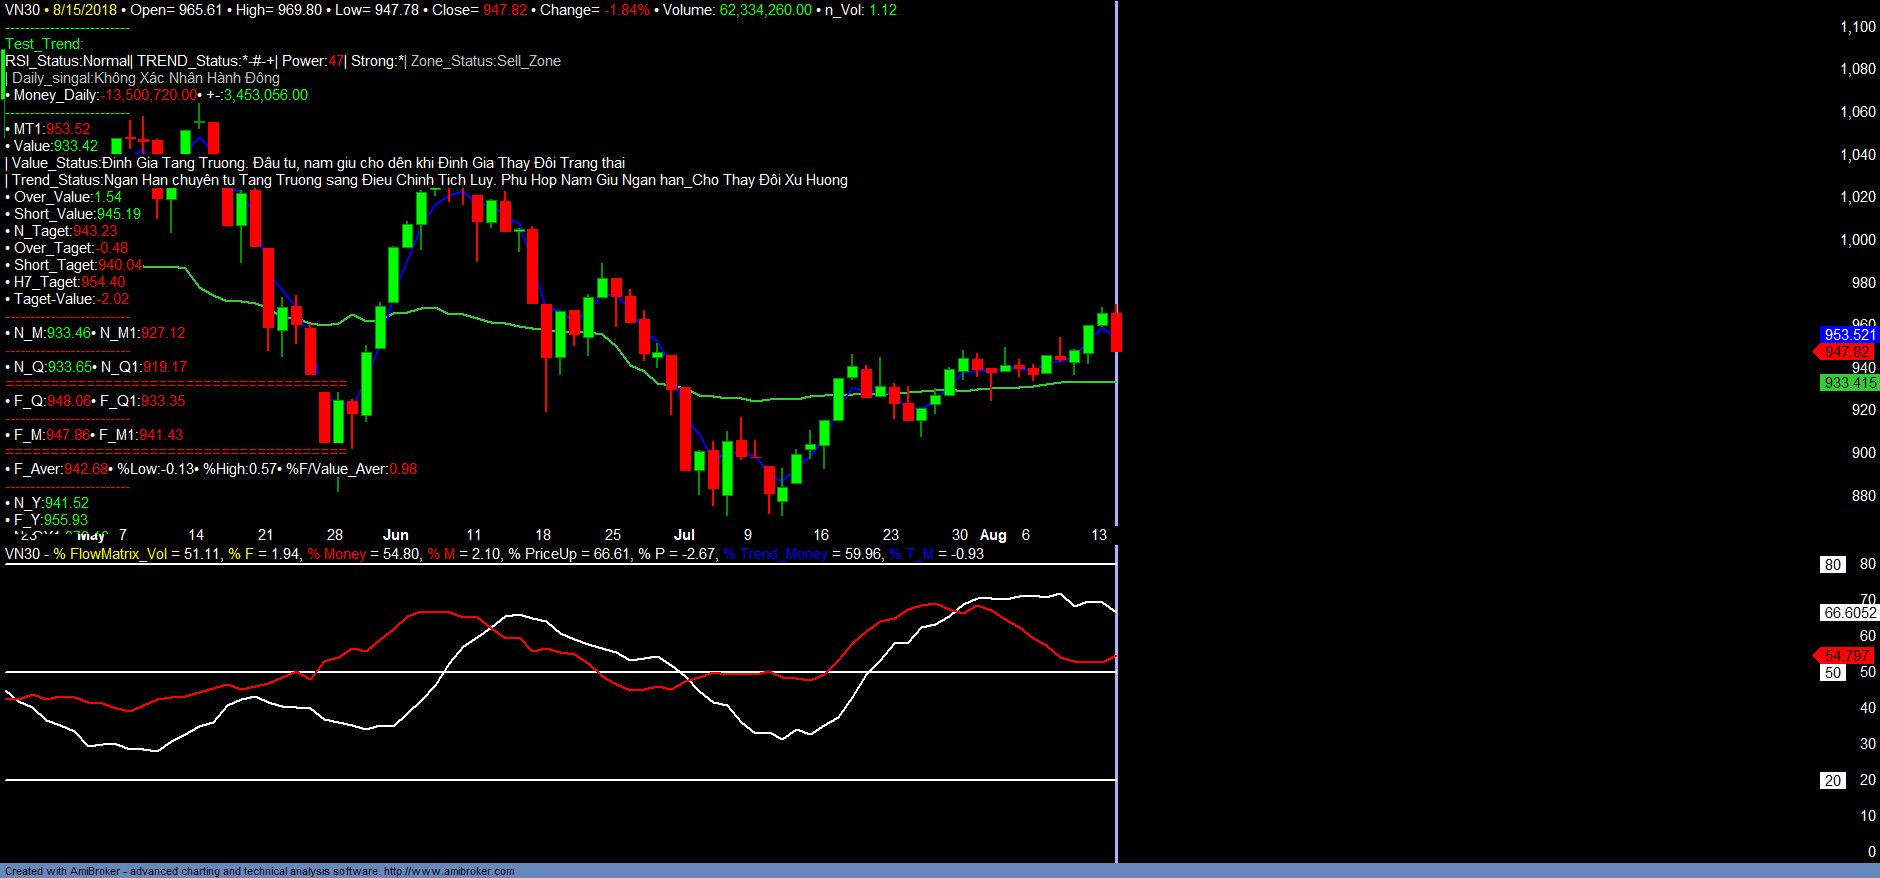Click the % FlowMatrix_Vol indicator label
This screenshot has width=1880, height=878.
click(x=110, y=554)
